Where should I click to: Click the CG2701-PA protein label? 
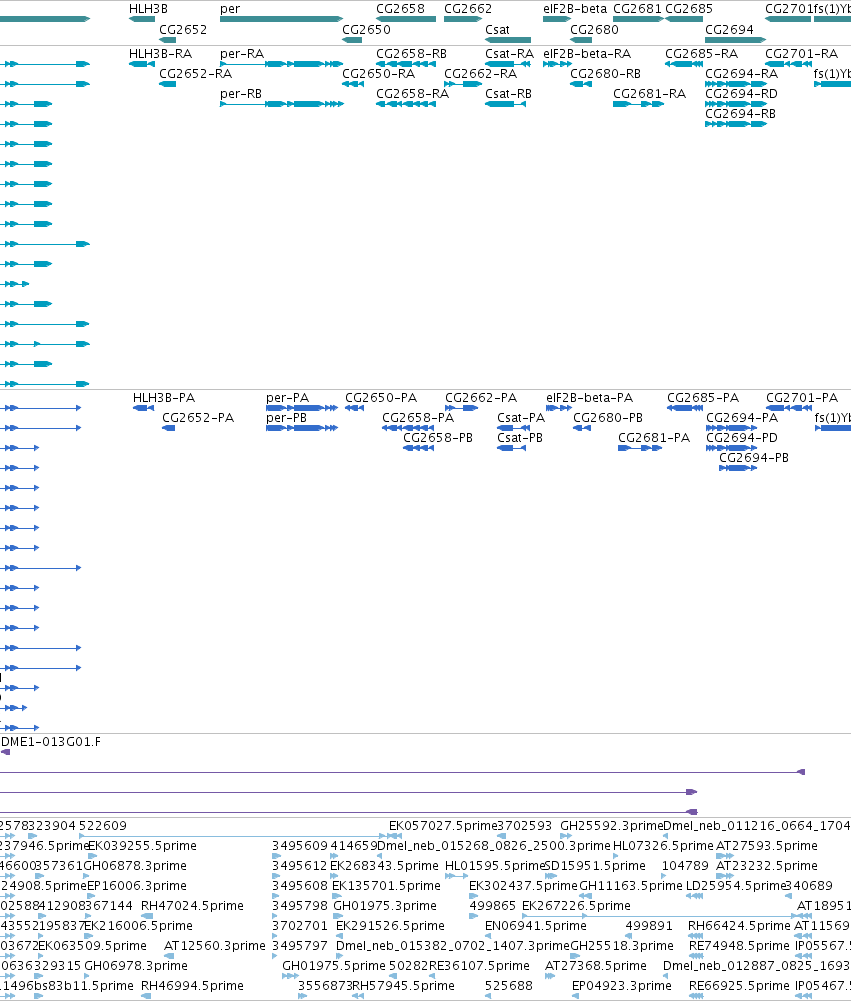point(802,398)
